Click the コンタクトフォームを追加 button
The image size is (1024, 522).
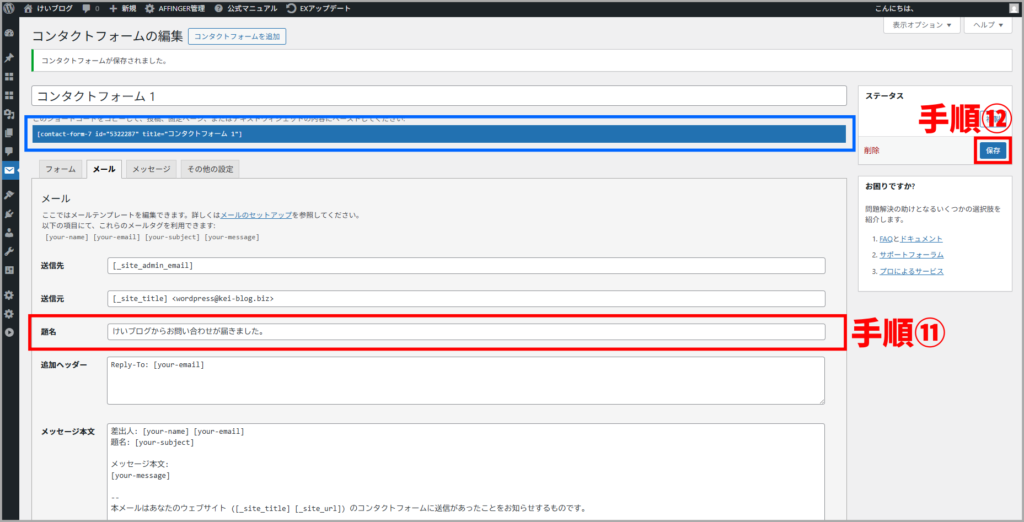click(237, 37)
